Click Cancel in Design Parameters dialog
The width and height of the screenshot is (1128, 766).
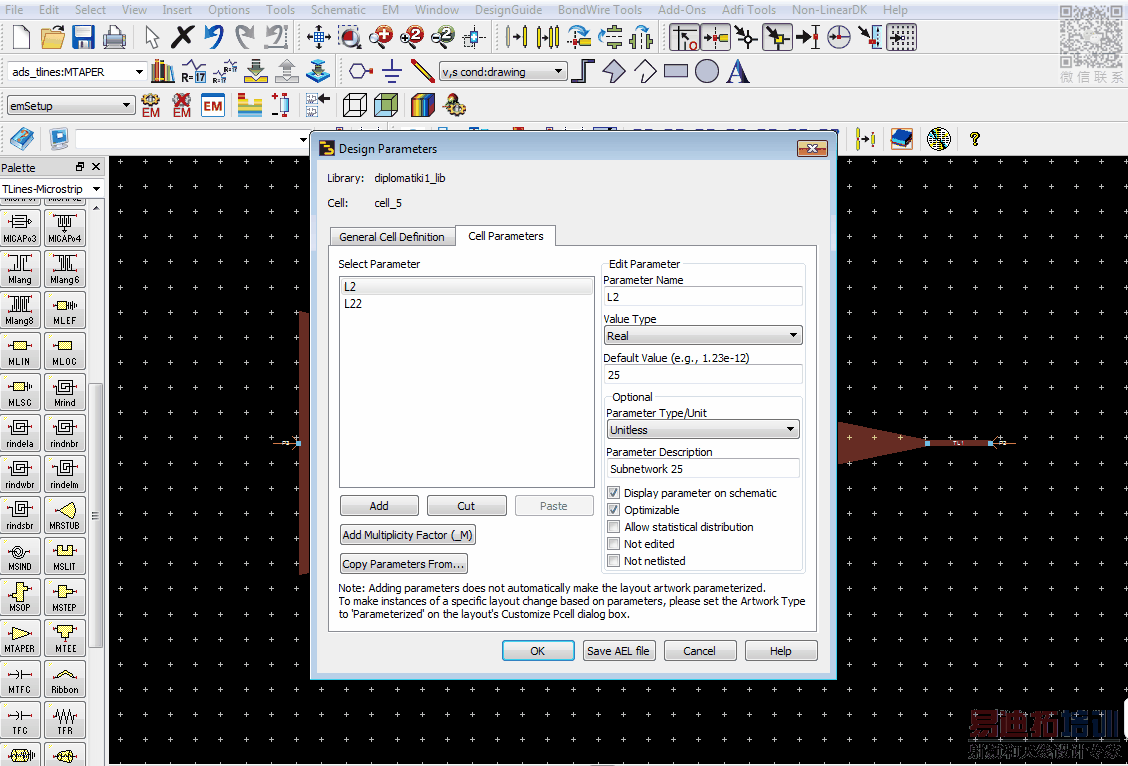700,651
